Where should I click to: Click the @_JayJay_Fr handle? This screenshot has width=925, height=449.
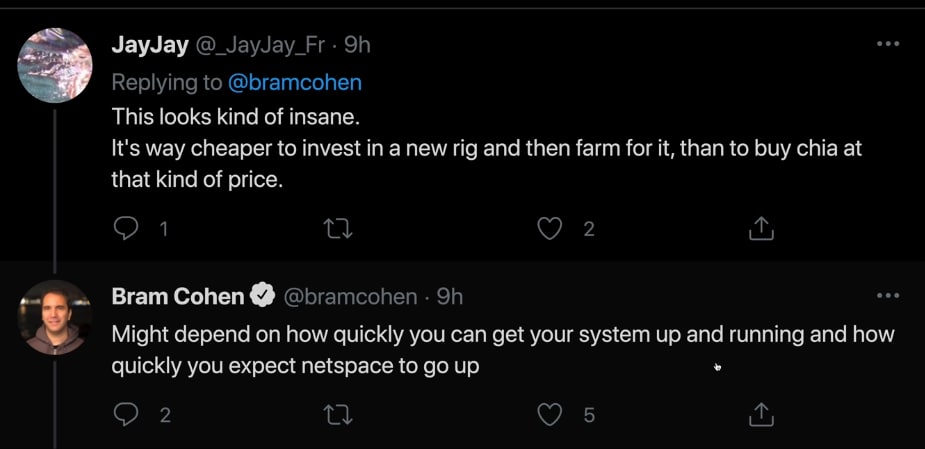(260, 45)
